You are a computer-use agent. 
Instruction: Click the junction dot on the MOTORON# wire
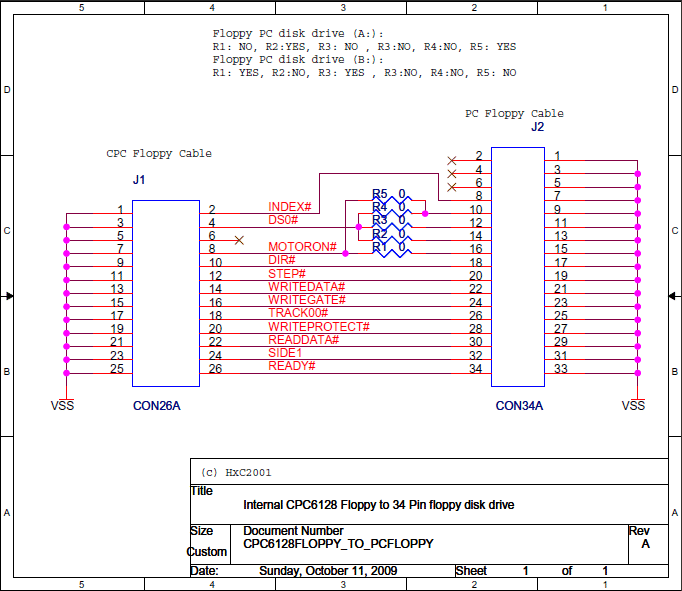(345, 253)
